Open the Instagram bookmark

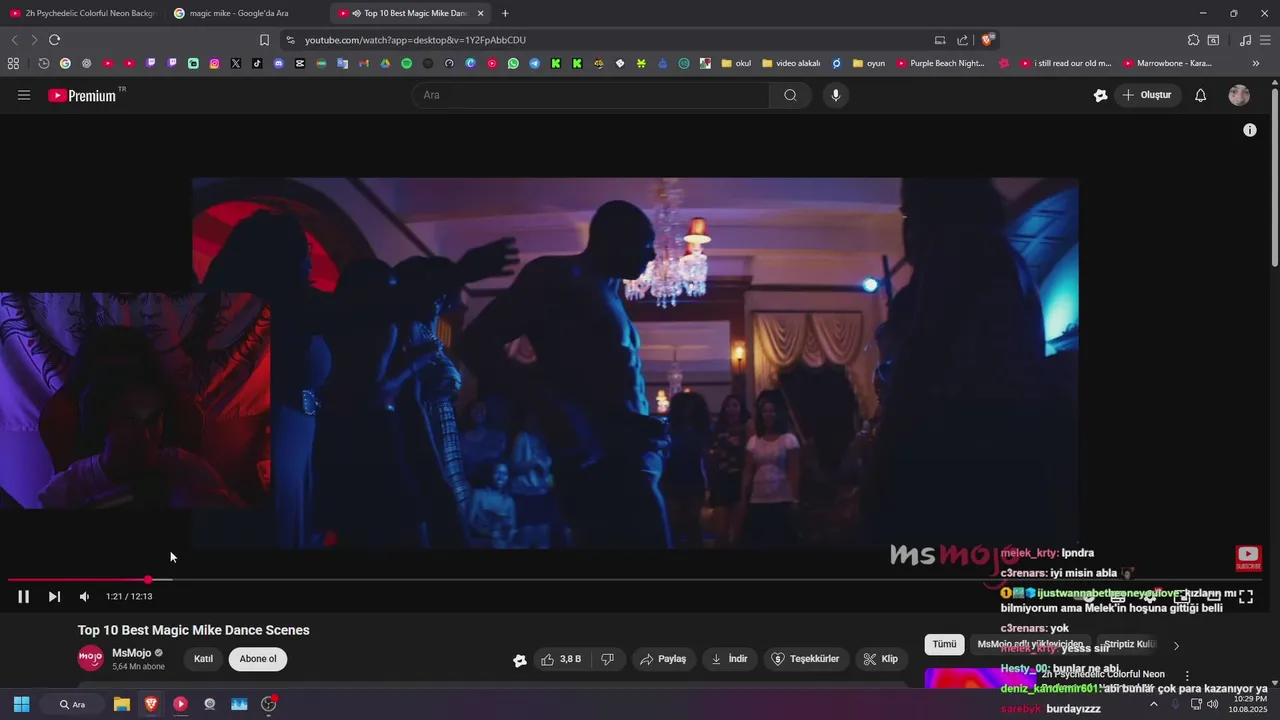(214, 63)
